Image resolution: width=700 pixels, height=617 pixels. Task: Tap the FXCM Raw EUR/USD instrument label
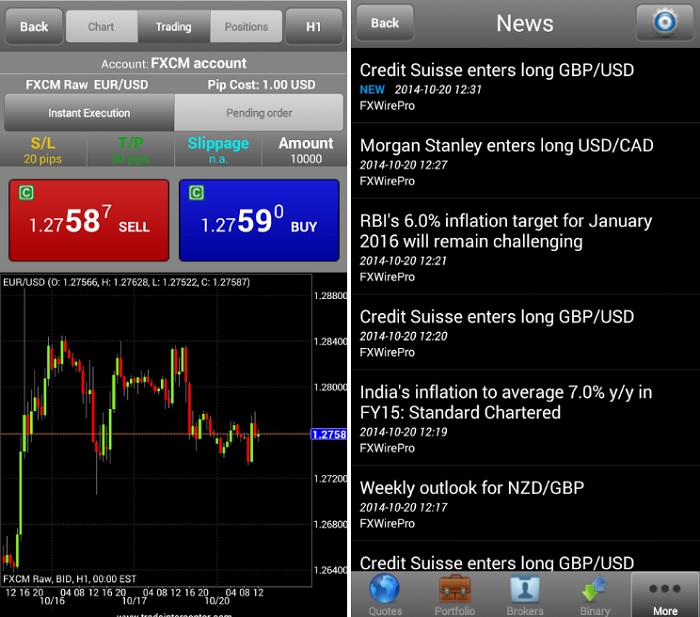[87, 85]
